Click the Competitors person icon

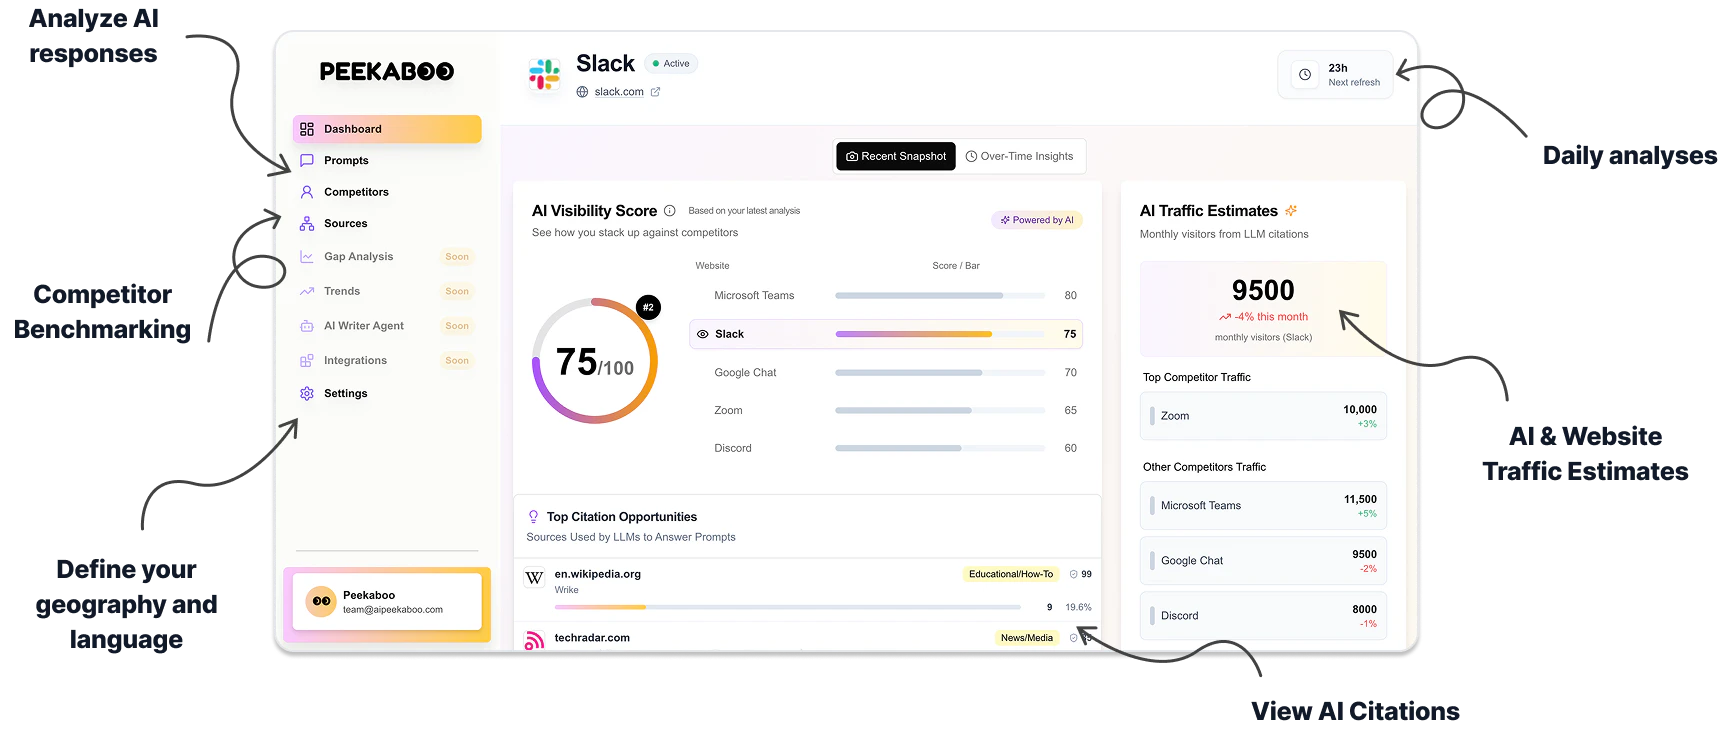click(307, 192)
